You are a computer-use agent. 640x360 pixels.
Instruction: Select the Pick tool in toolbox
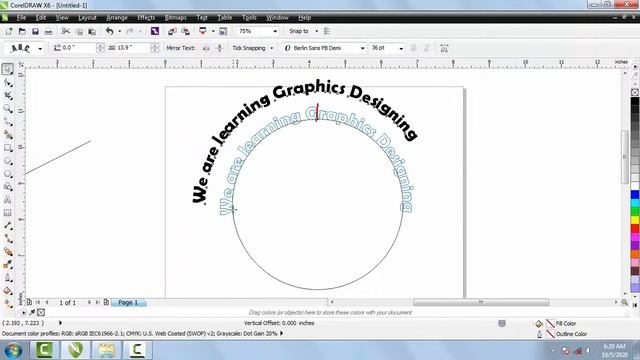[x=8, y=69]
